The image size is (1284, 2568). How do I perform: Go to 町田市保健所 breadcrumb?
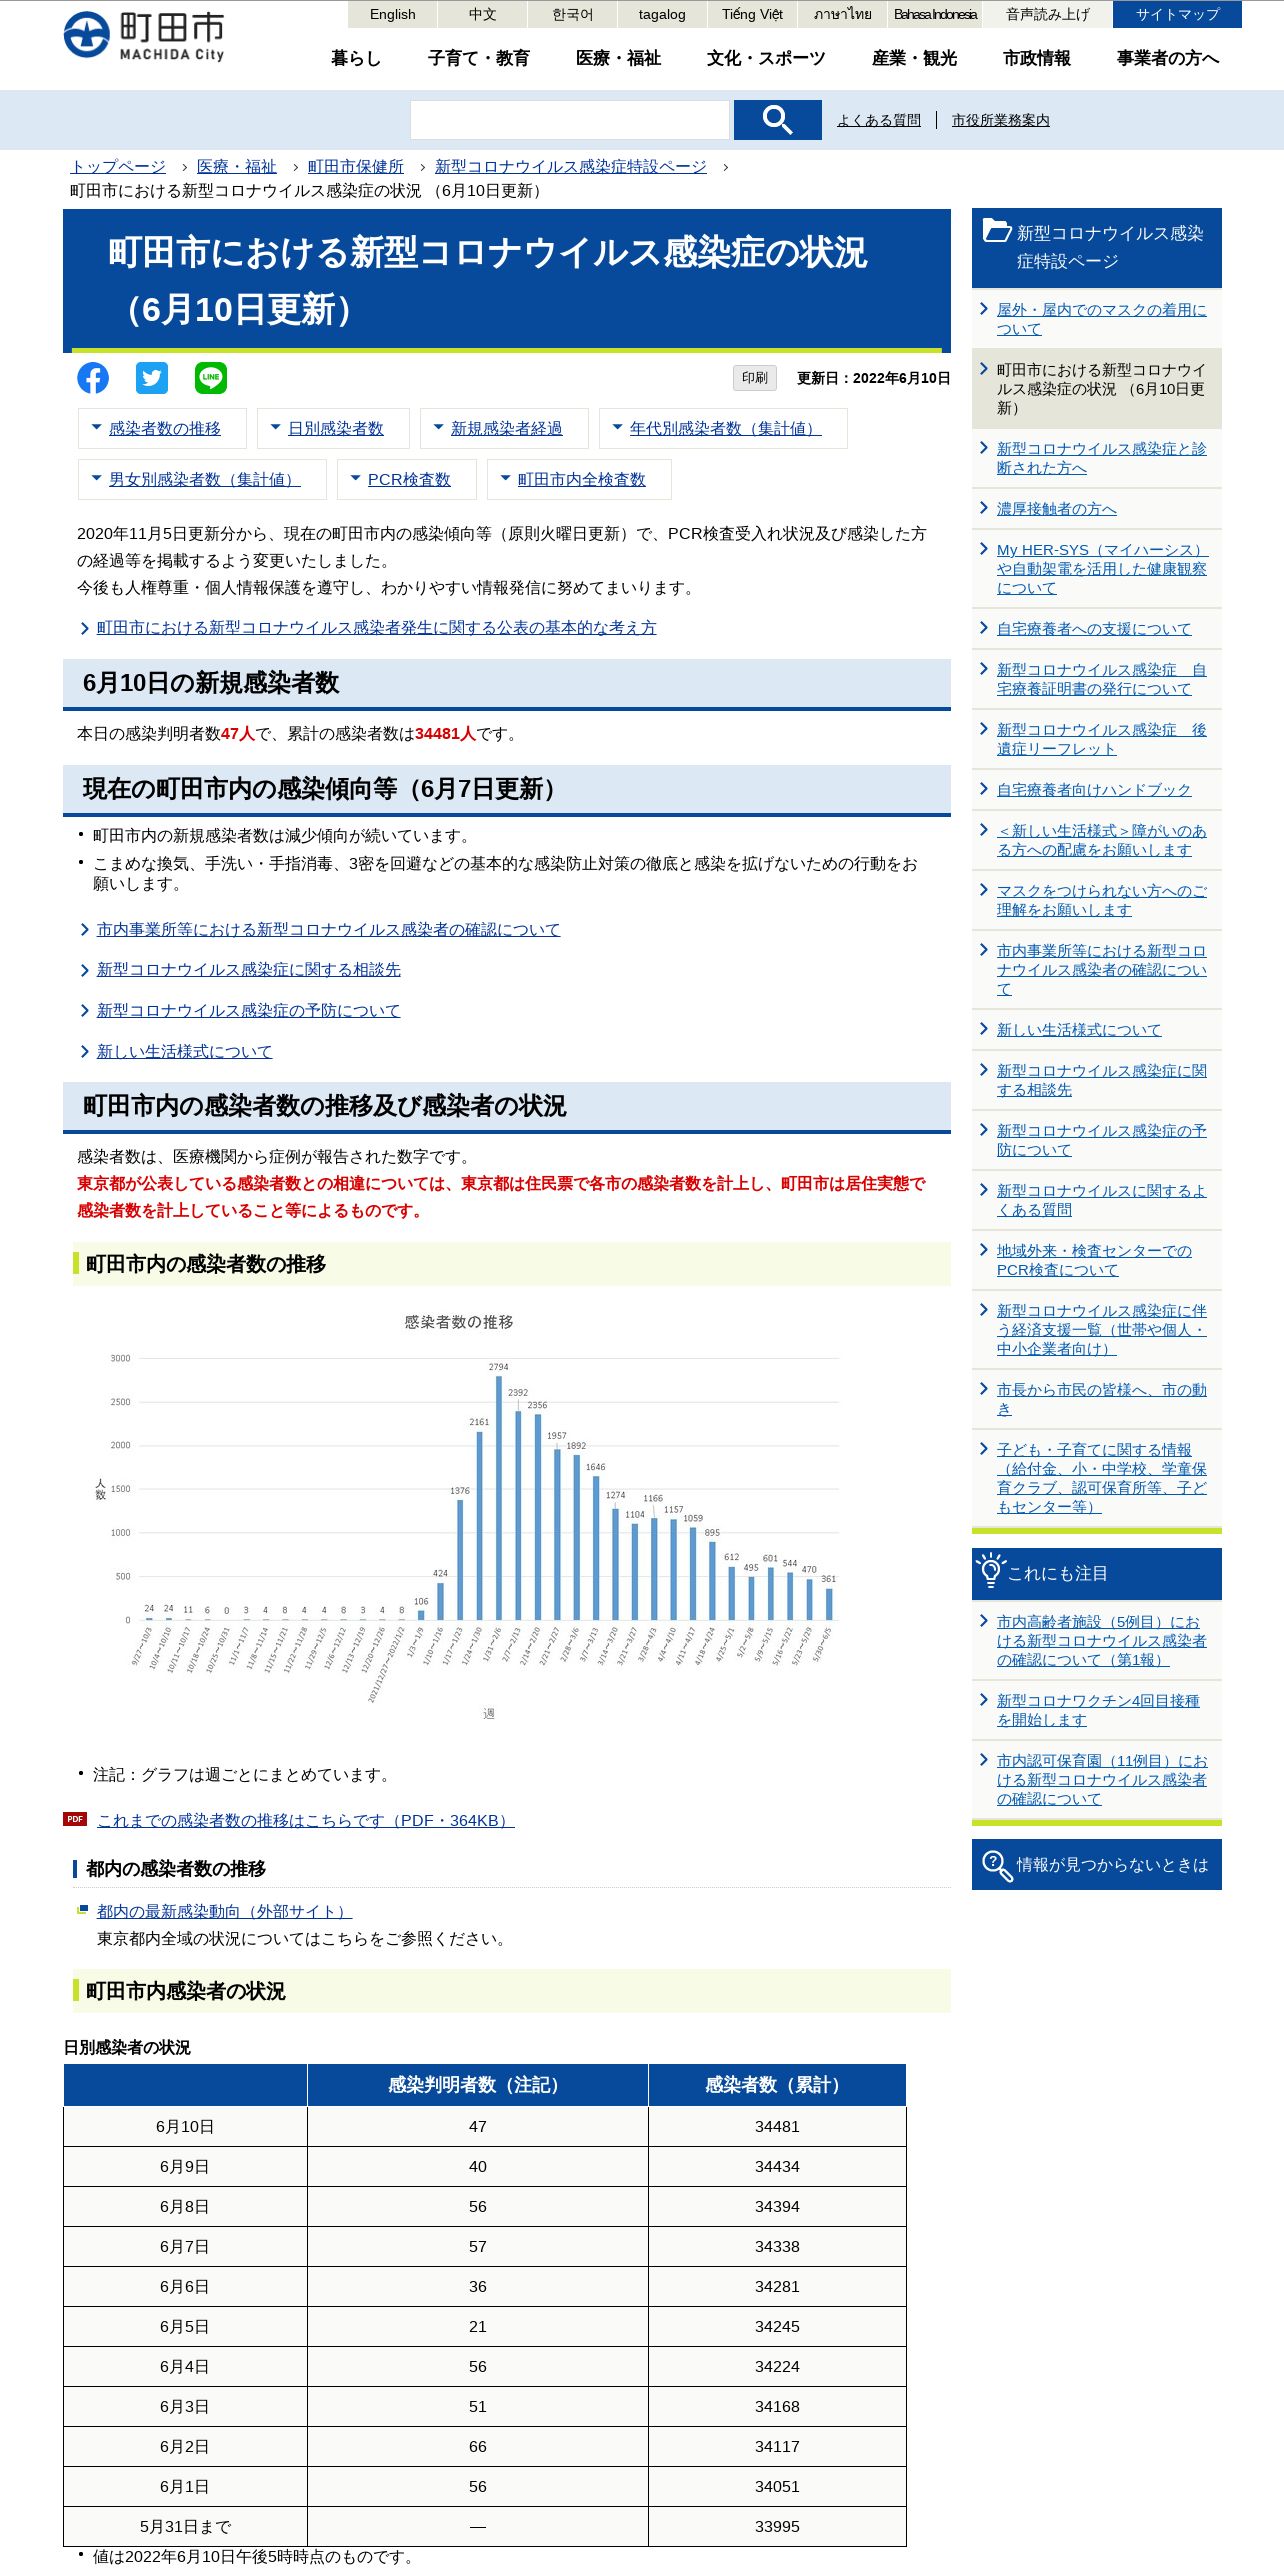click(356, 166)
